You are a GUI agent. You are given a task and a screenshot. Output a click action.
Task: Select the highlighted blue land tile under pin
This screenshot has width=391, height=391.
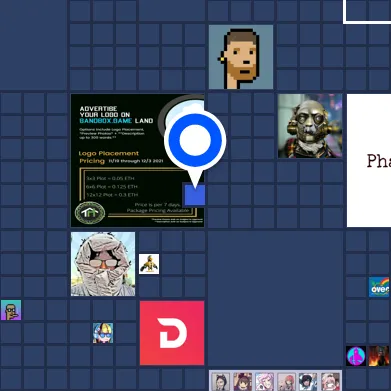[195, 195]
